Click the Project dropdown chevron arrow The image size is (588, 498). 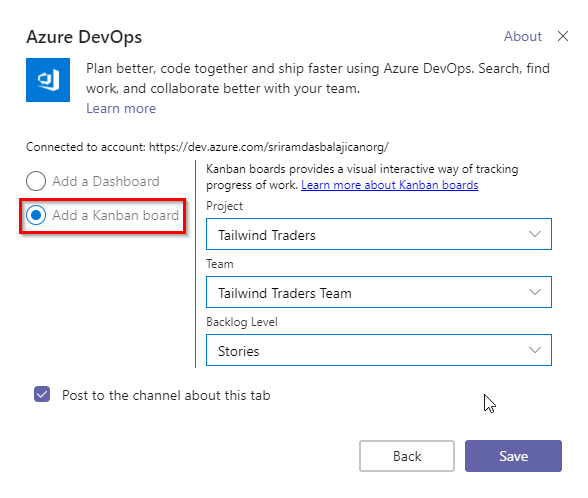[x=534, y=234]
